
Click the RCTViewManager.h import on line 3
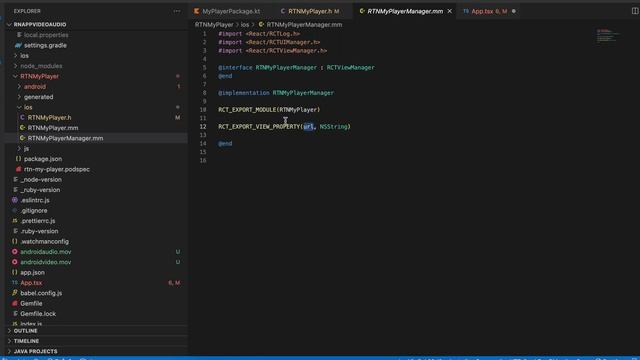click(x=286, y=51)
